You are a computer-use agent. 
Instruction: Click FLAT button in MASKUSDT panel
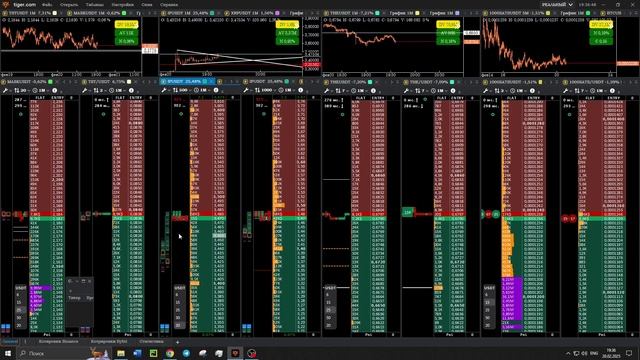(40, 98)
